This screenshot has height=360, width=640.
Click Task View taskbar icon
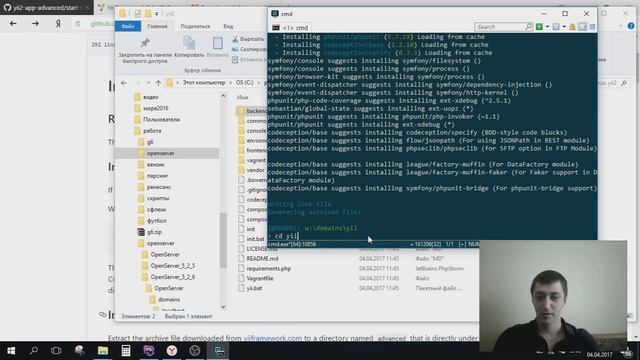[x=56, y=351]
